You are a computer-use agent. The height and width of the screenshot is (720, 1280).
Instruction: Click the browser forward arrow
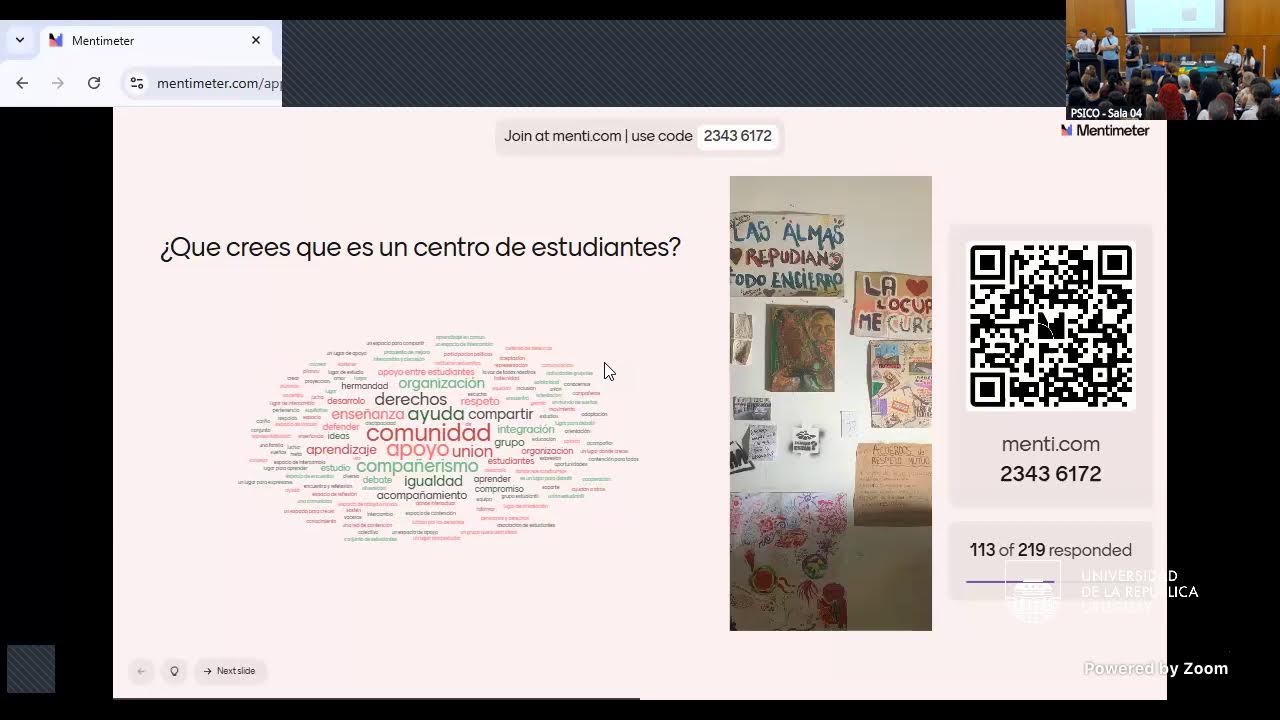pos(58,83)
